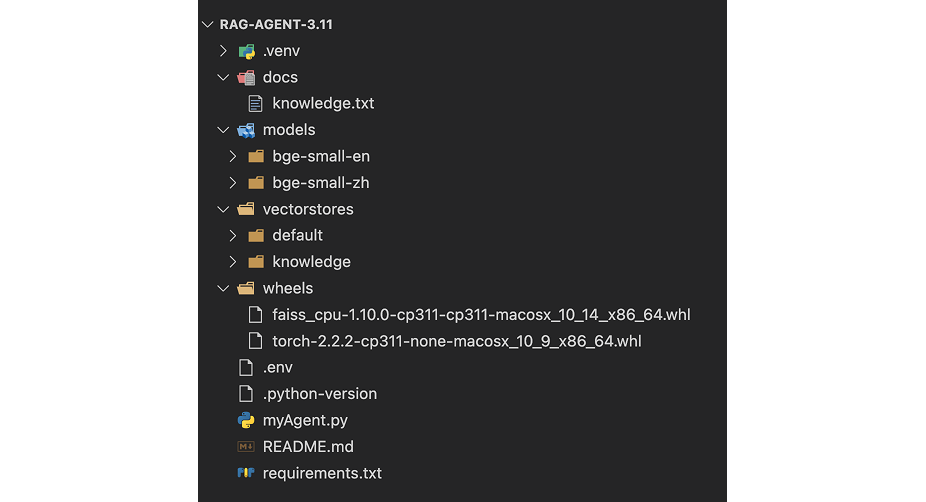Screen dimensions: 926x502
Task: Click the bge-small-en folder icon
Action: point(256,157)
